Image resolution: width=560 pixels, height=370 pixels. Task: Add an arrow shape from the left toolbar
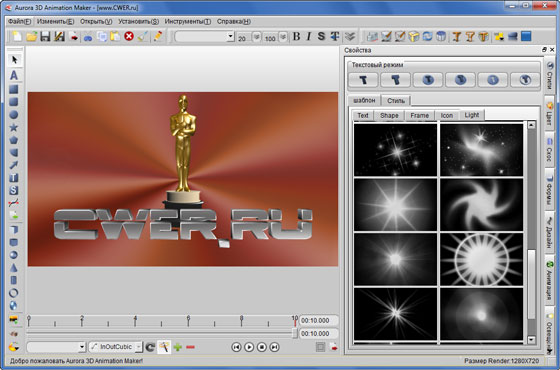pyautogui.click(x=14, y=165)
